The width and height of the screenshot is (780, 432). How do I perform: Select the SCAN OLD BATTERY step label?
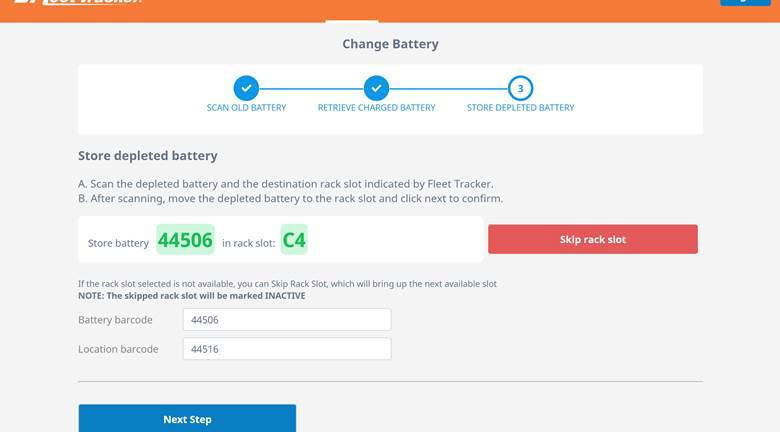[246, 108]
